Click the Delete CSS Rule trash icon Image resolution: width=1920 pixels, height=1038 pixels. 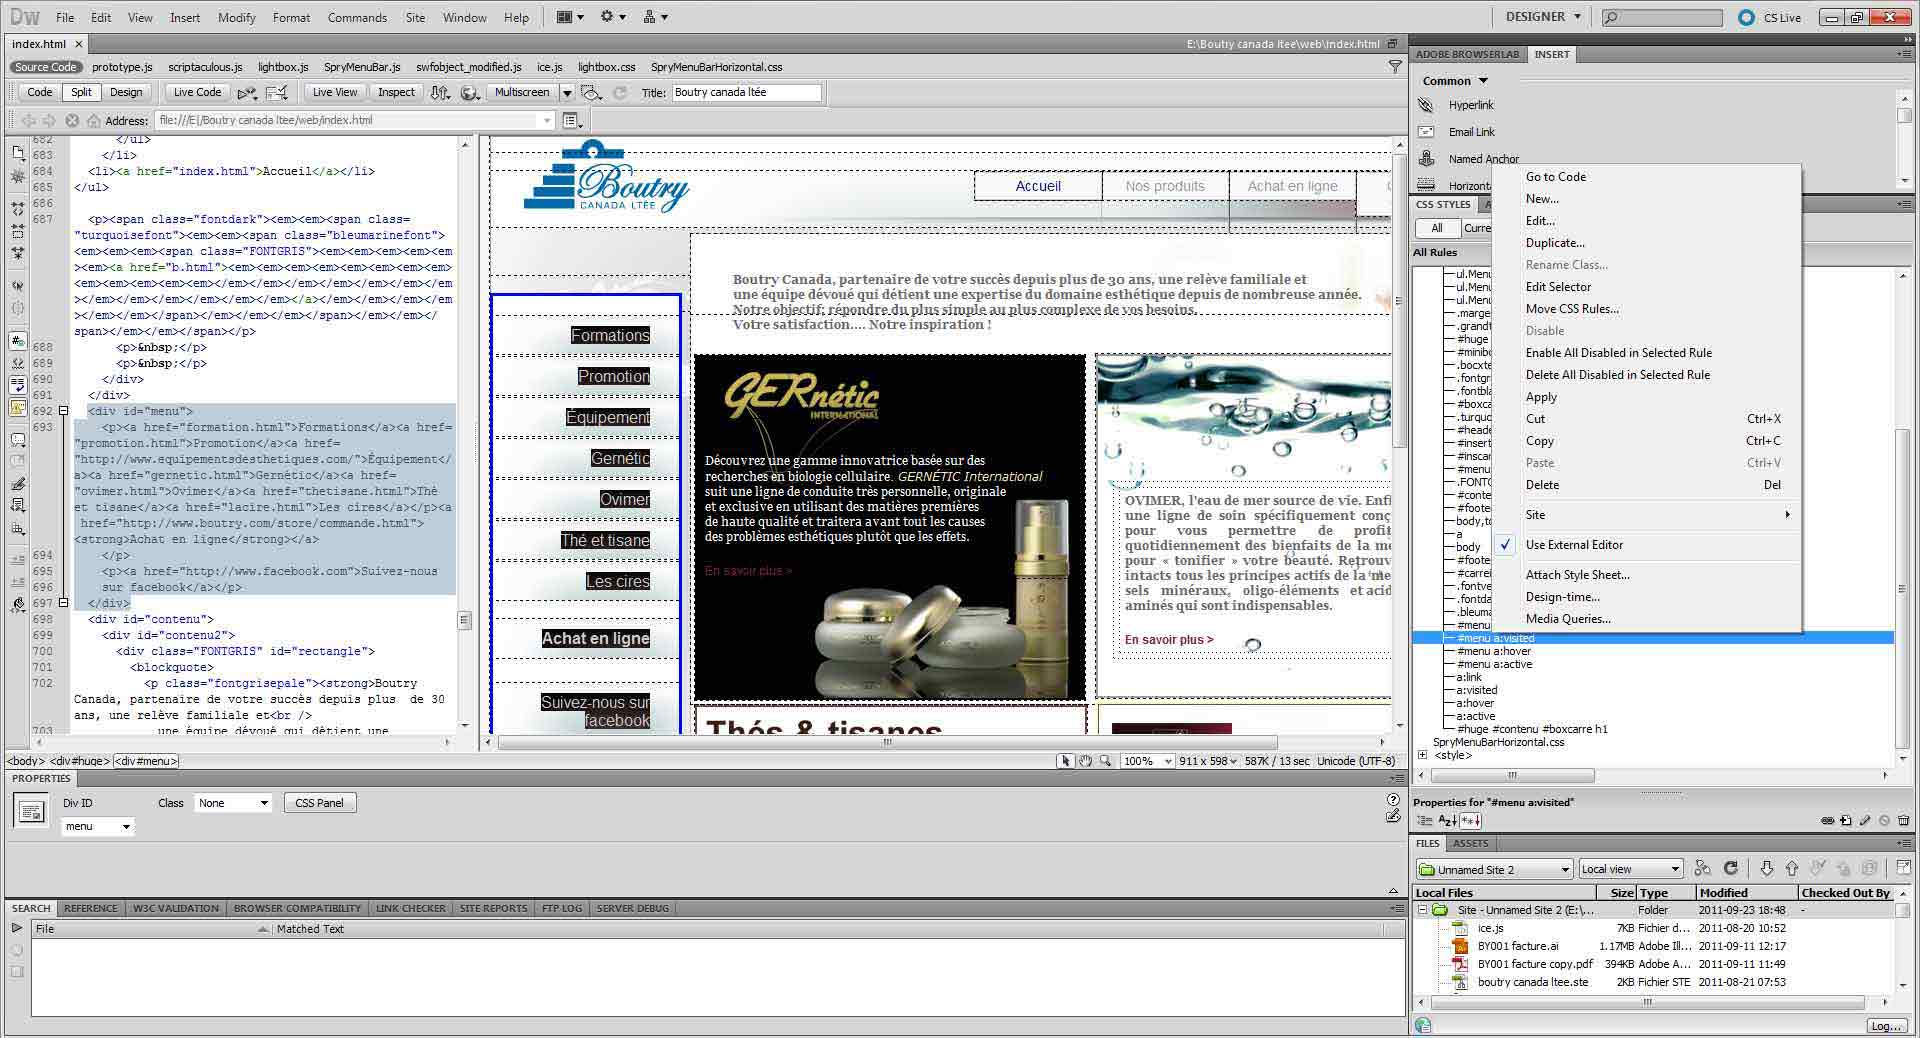click(x=1903, y=821)
